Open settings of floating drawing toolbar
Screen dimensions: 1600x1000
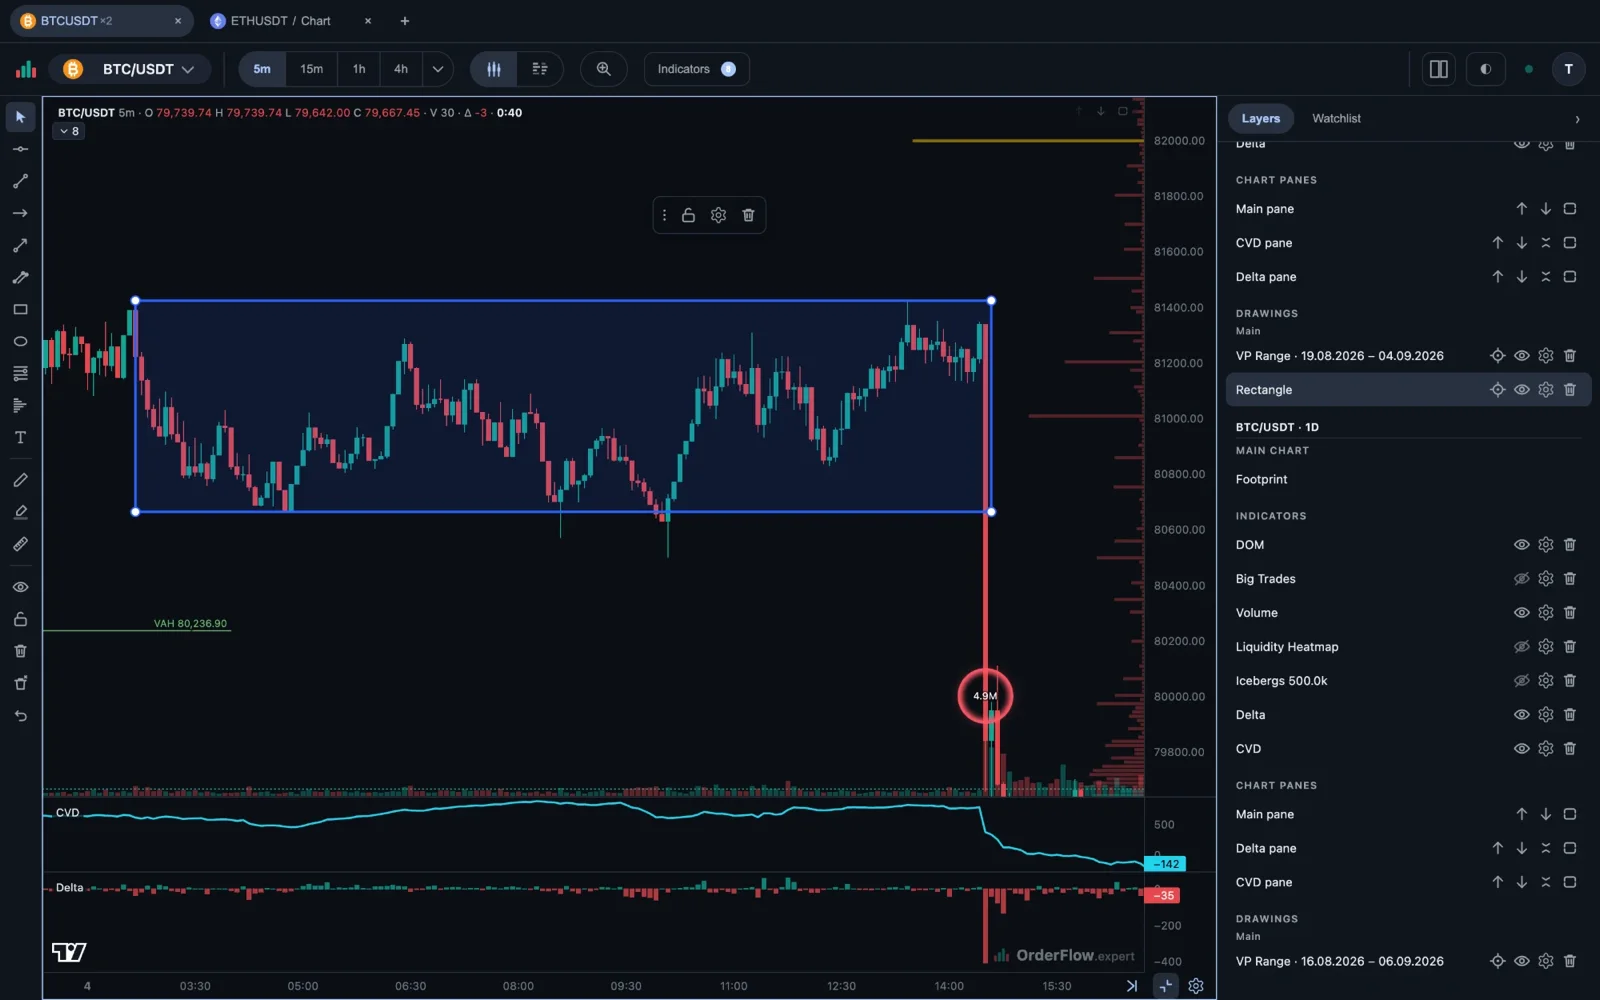click(x=718, y=215)
